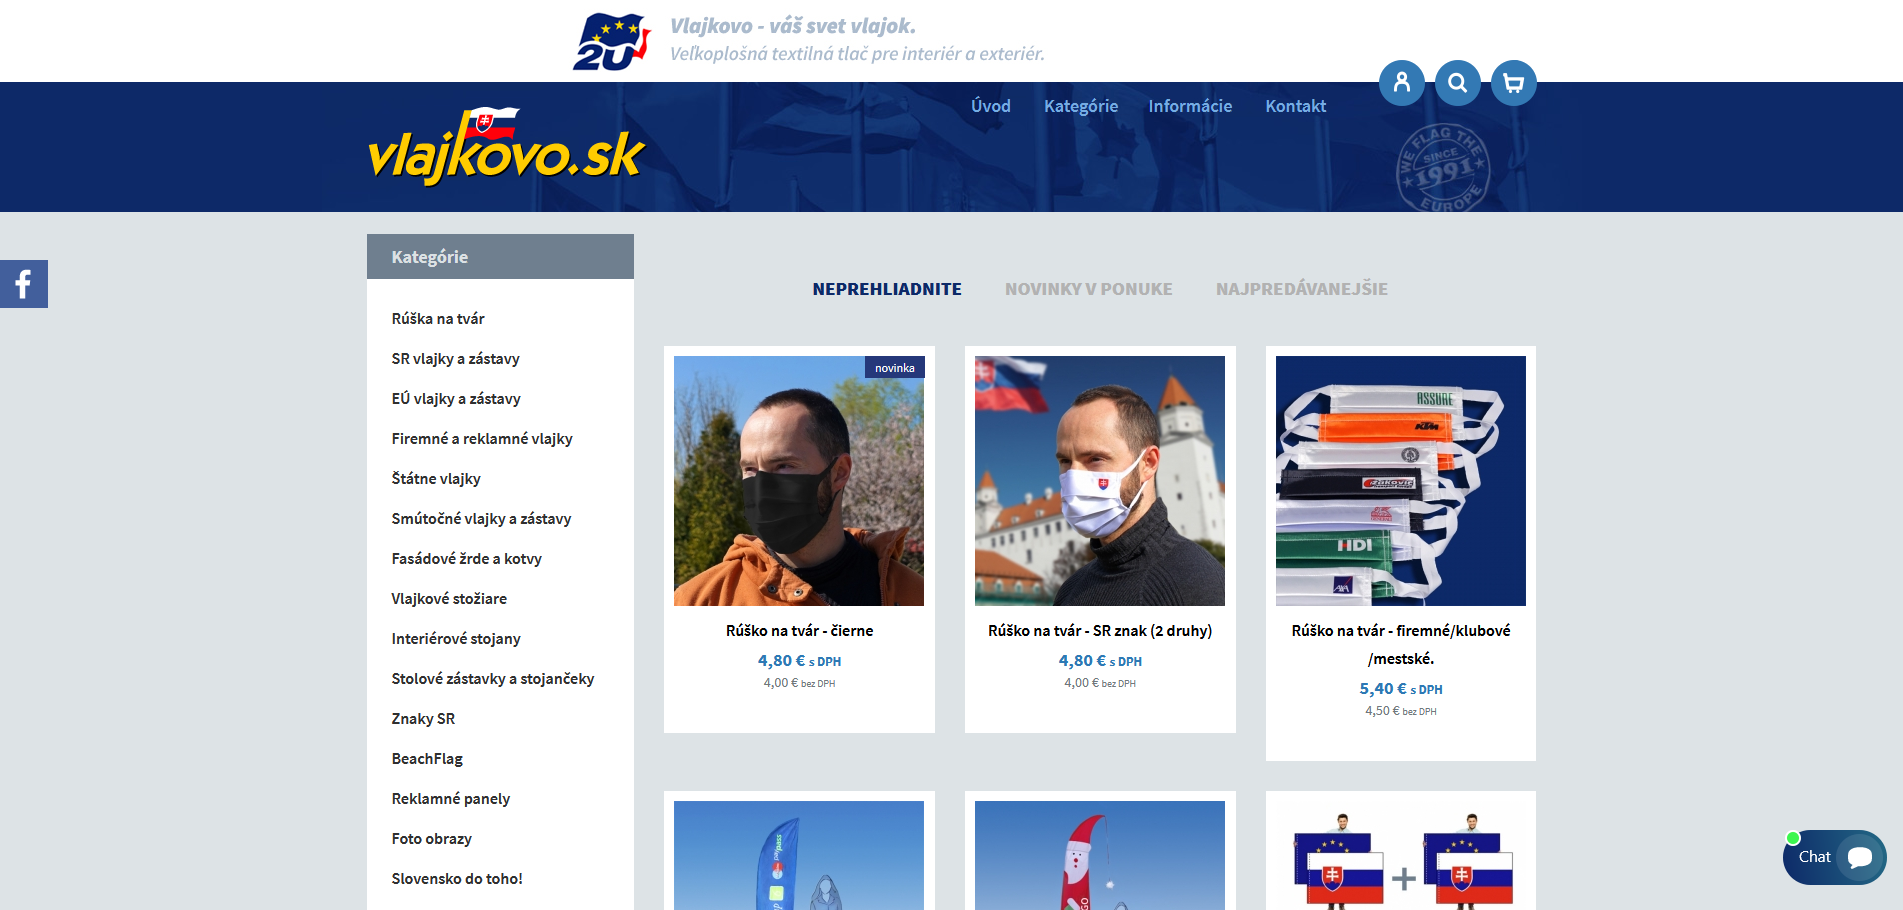Click the novinka badge on black mask
The width and height of the screenshot is (1903, 910).
(x=895, y=368)
